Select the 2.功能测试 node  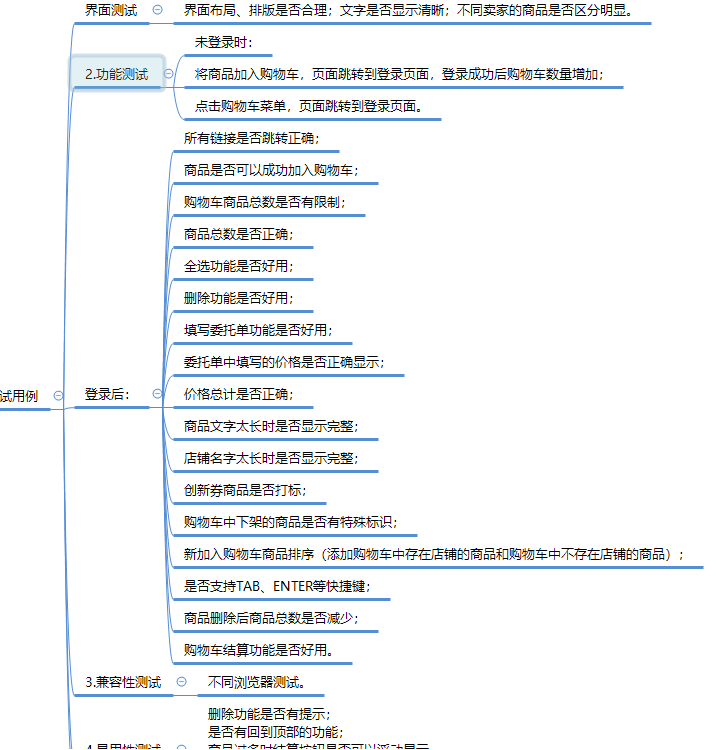point(117,74)
